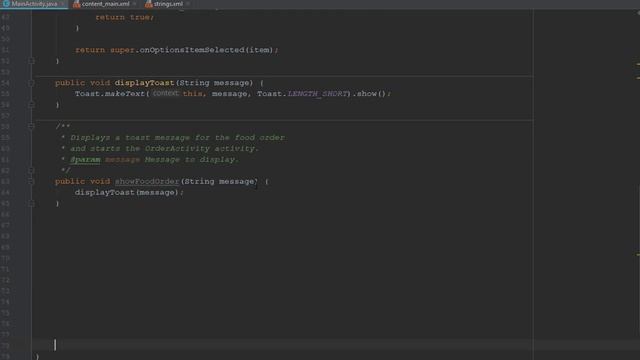Click the '@param' Javadoc tag

(85, 160)
